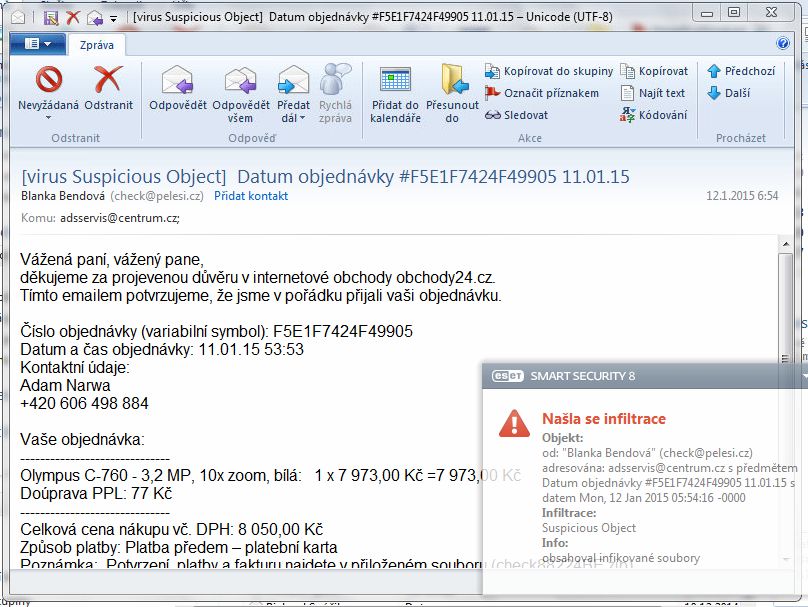Screen dimensions: 808x607
Task: Switch to the Zpráva ribbon tab
Action: pos(96,45)
